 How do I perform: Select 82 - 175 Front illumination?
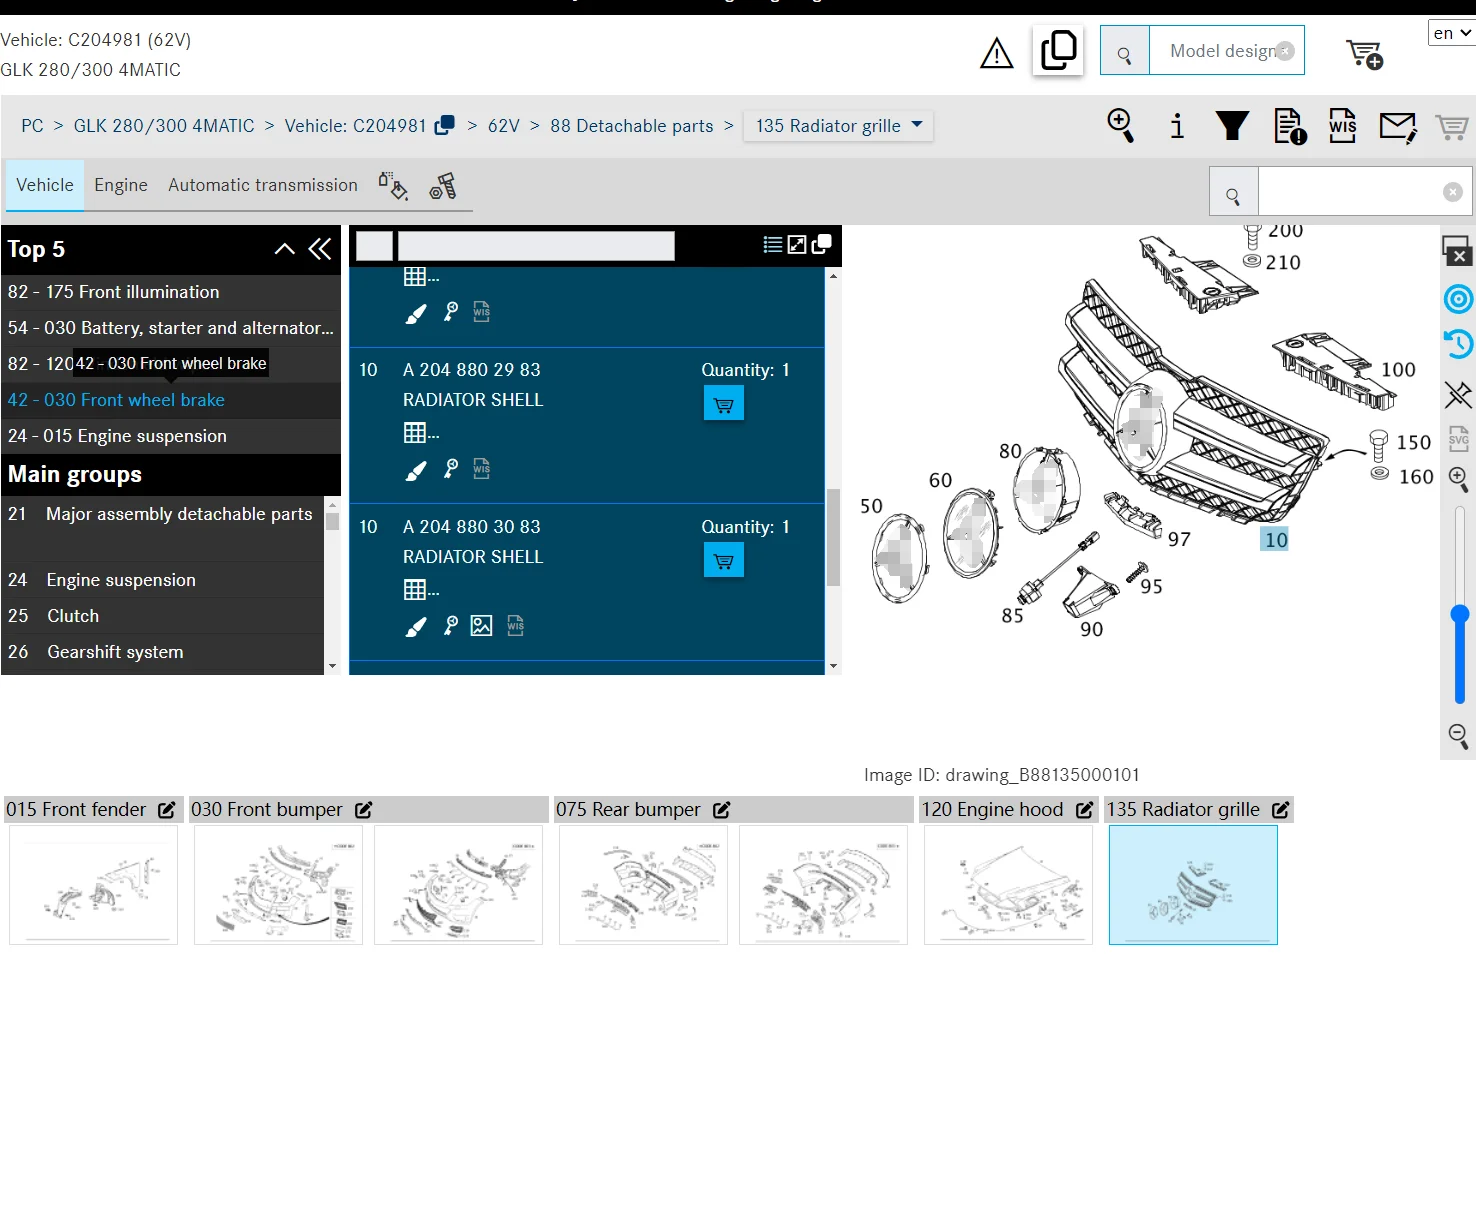pyautogui.click(x=170, y=292)
